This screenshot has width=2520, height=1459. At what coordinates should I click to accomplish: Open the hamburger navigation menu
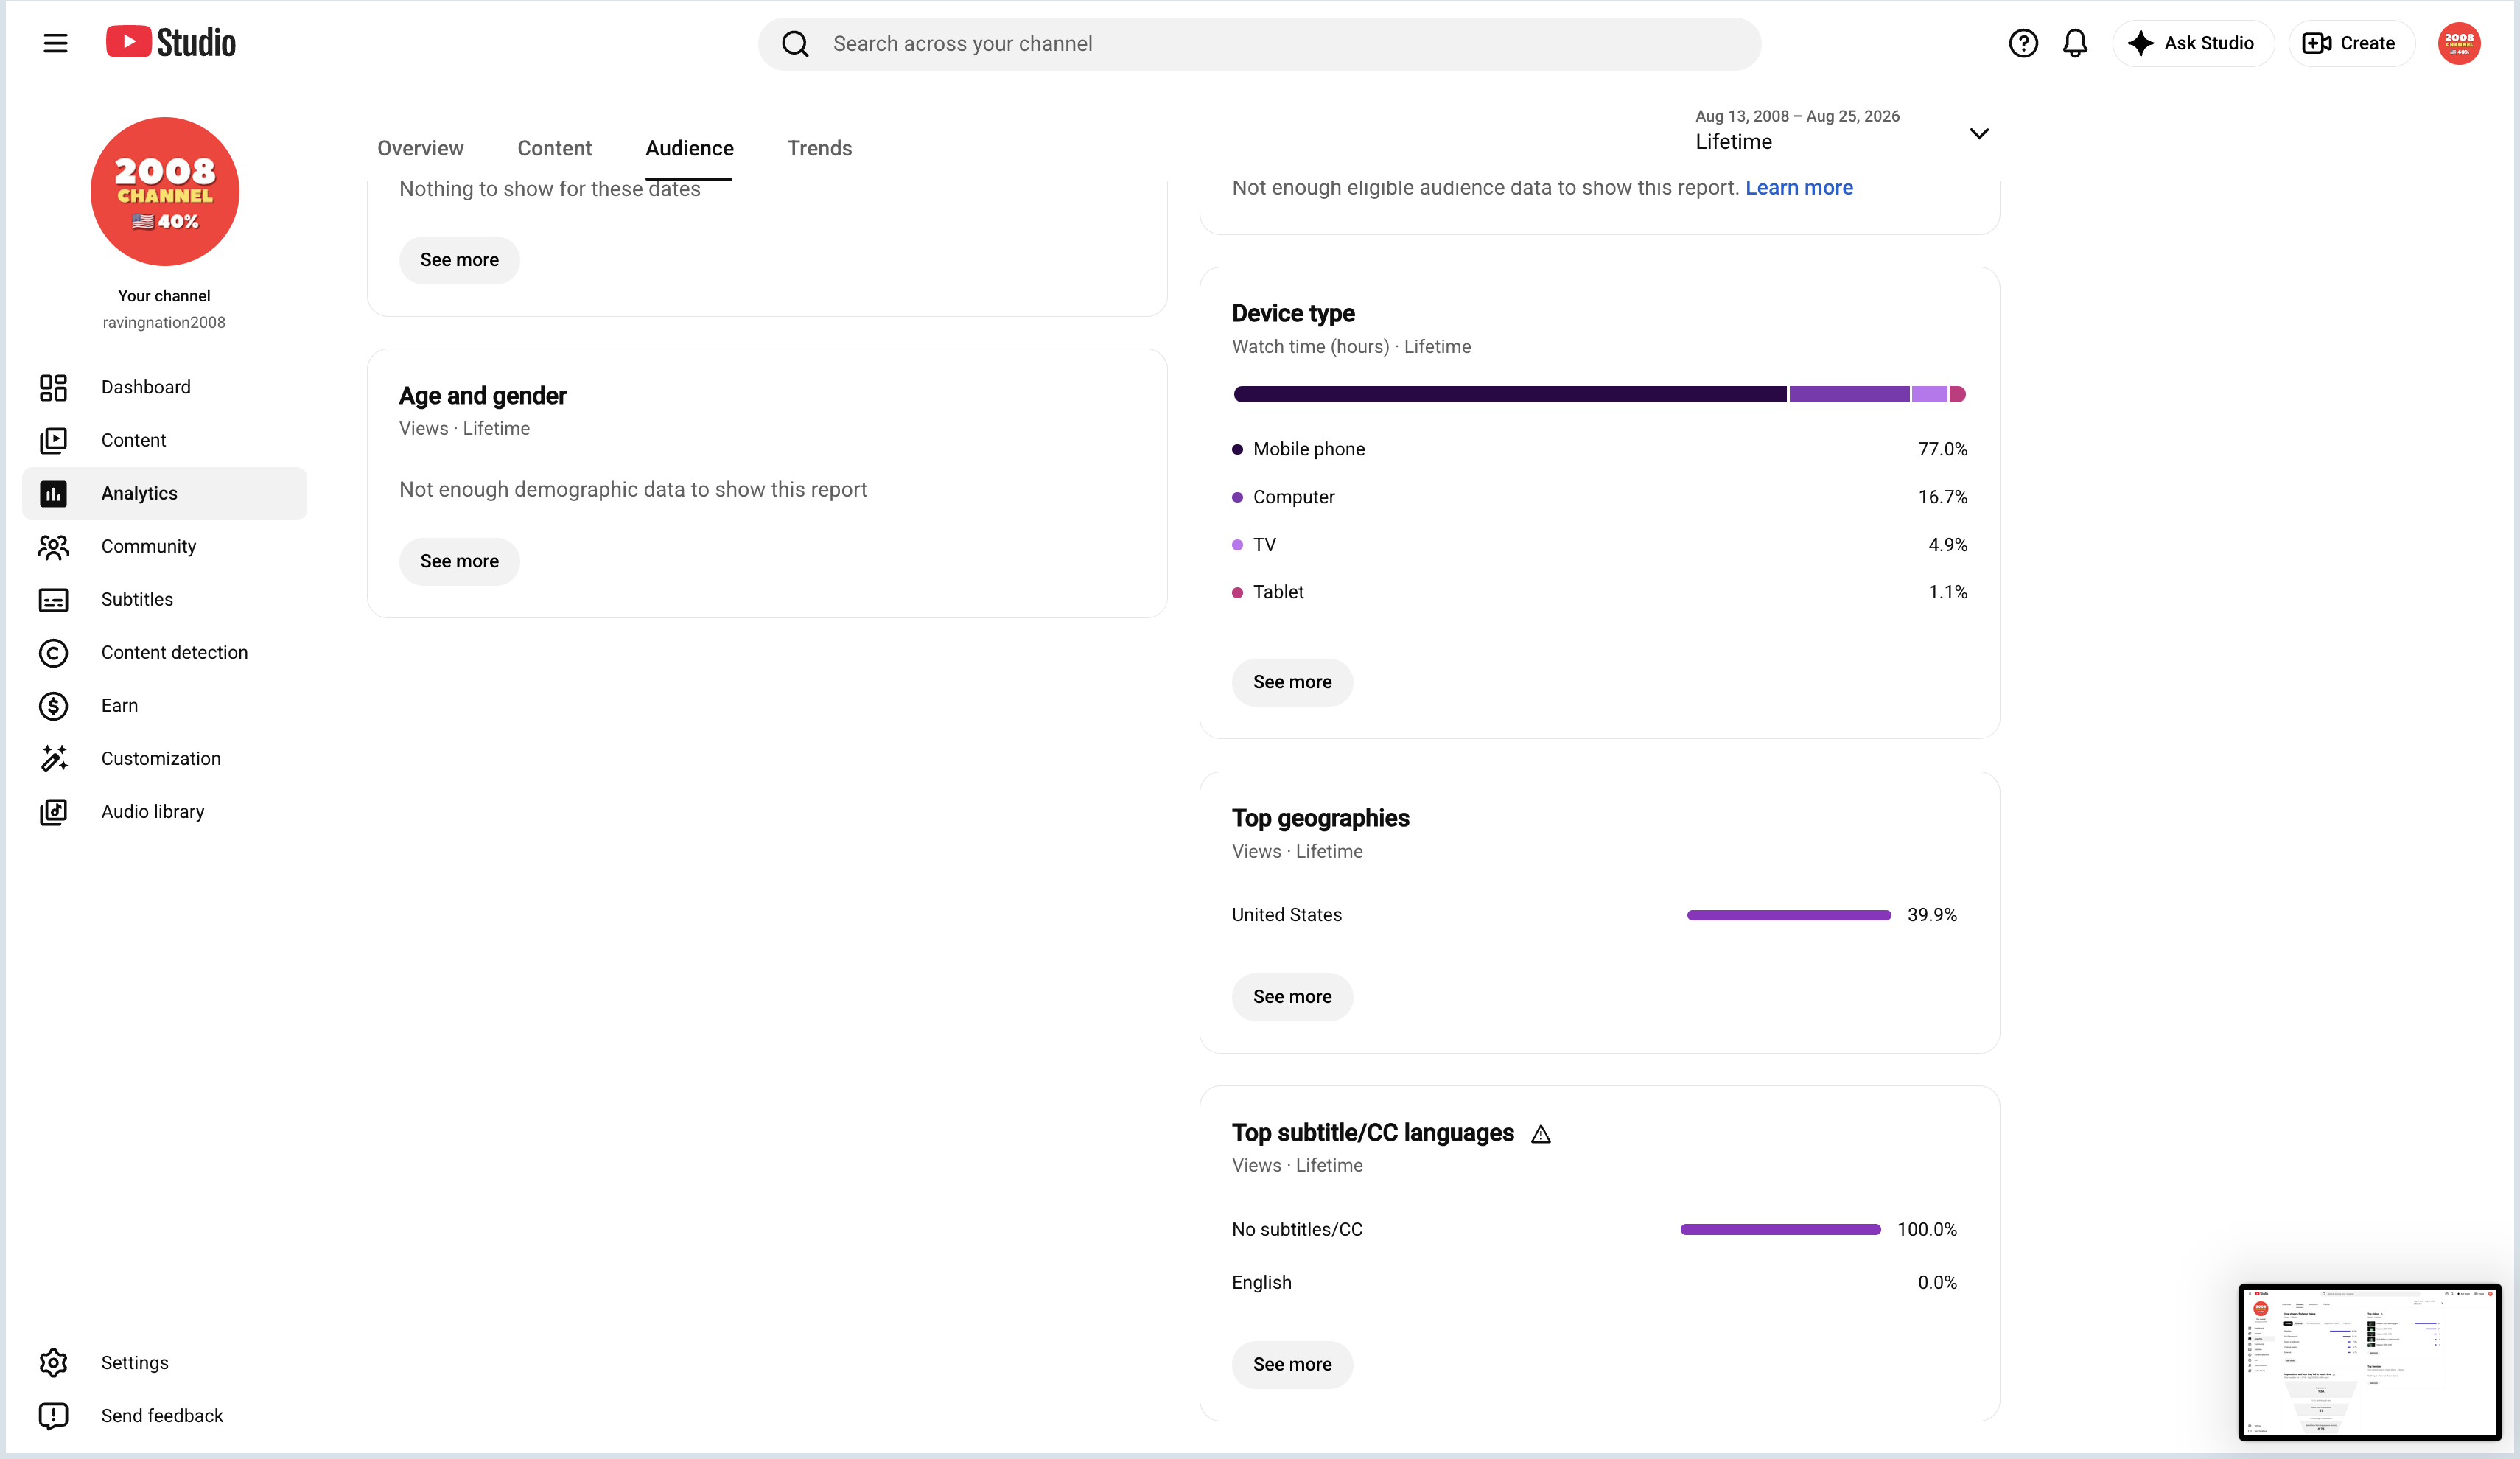point(55,43)
